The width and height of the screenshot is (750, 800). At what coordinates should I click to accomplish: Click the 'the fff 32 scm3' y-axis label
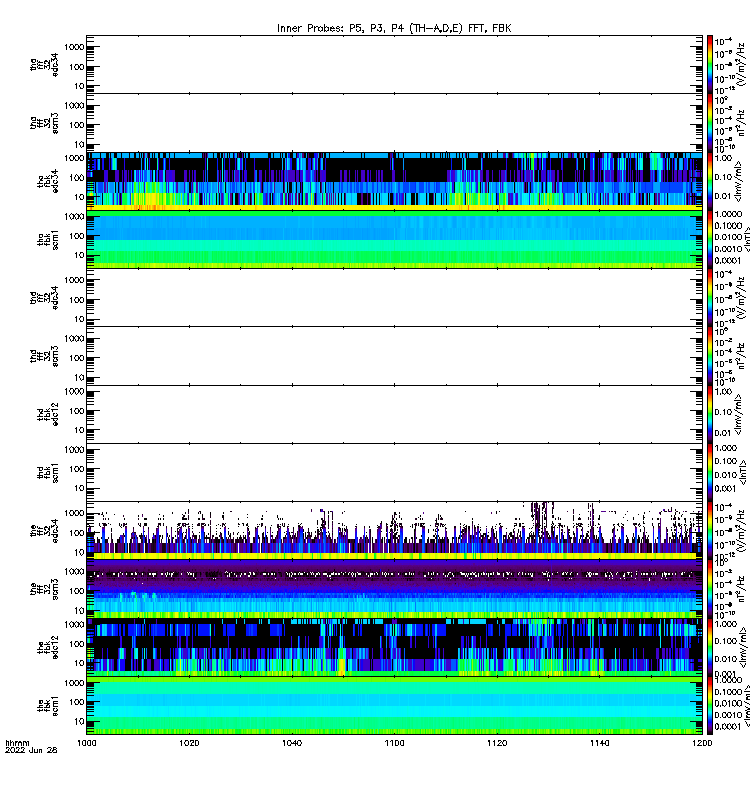pos(44,589)
